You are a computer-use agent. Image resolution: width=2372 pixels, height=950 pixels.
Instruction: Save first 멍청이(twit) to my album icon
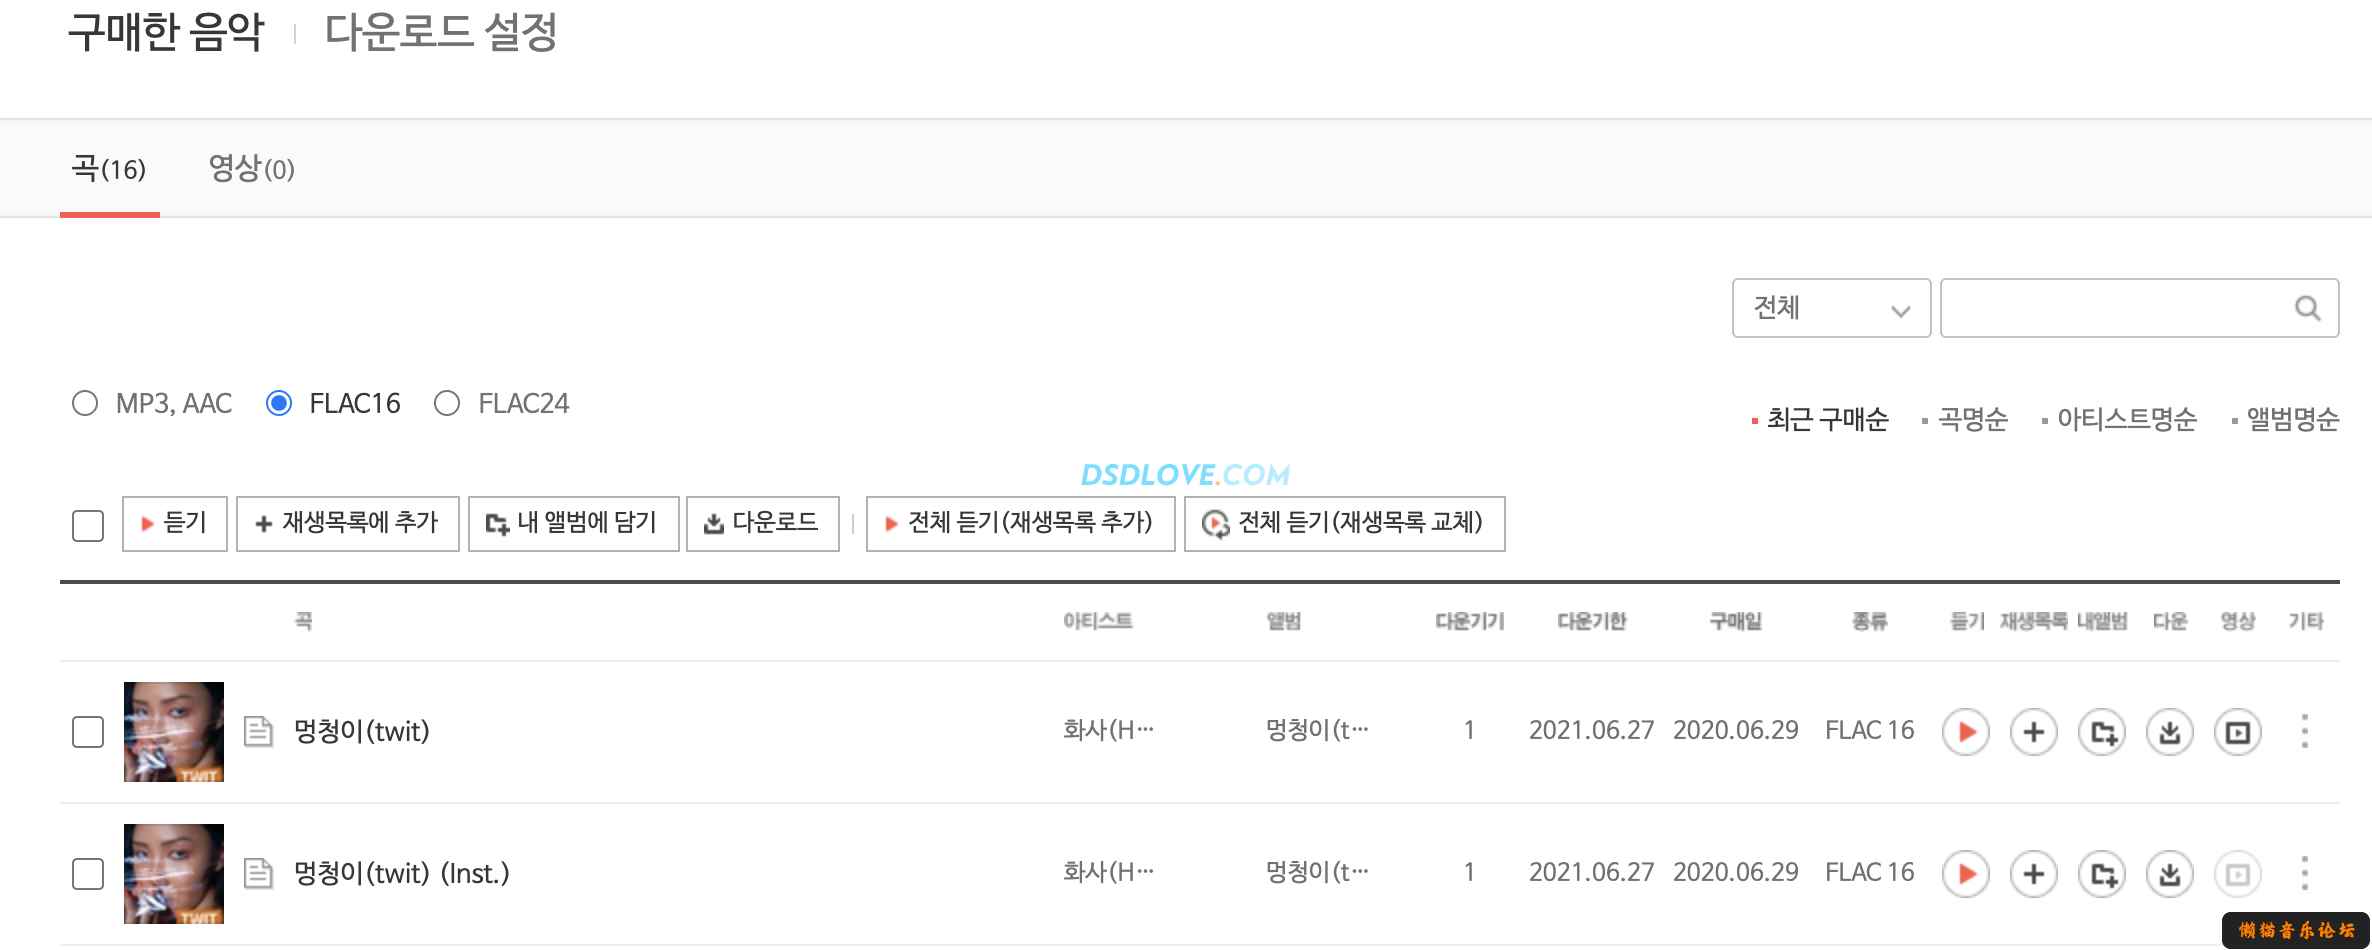2102,732
